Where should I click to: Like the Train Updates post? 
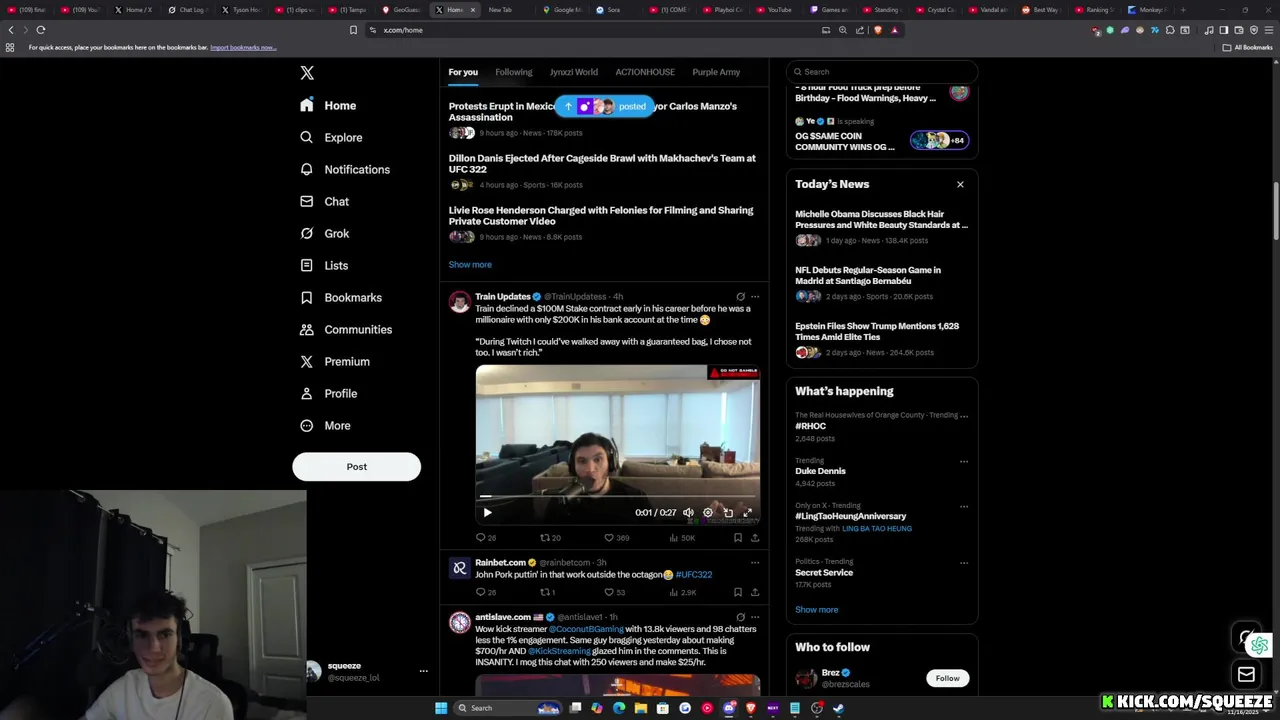(x=618, y=538)
